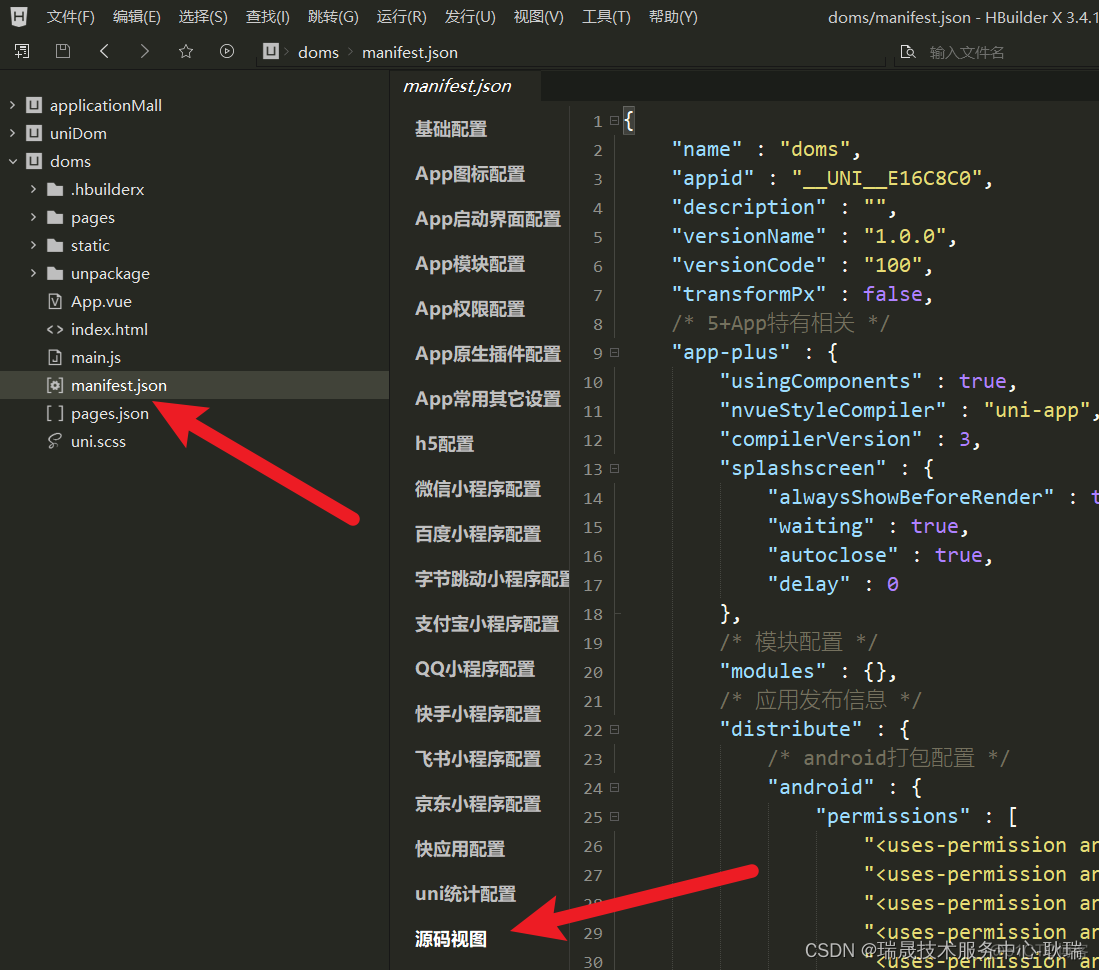Click the search icon beside file name input
Viewport: 1099px width, 970px height.
click(907, 52)
